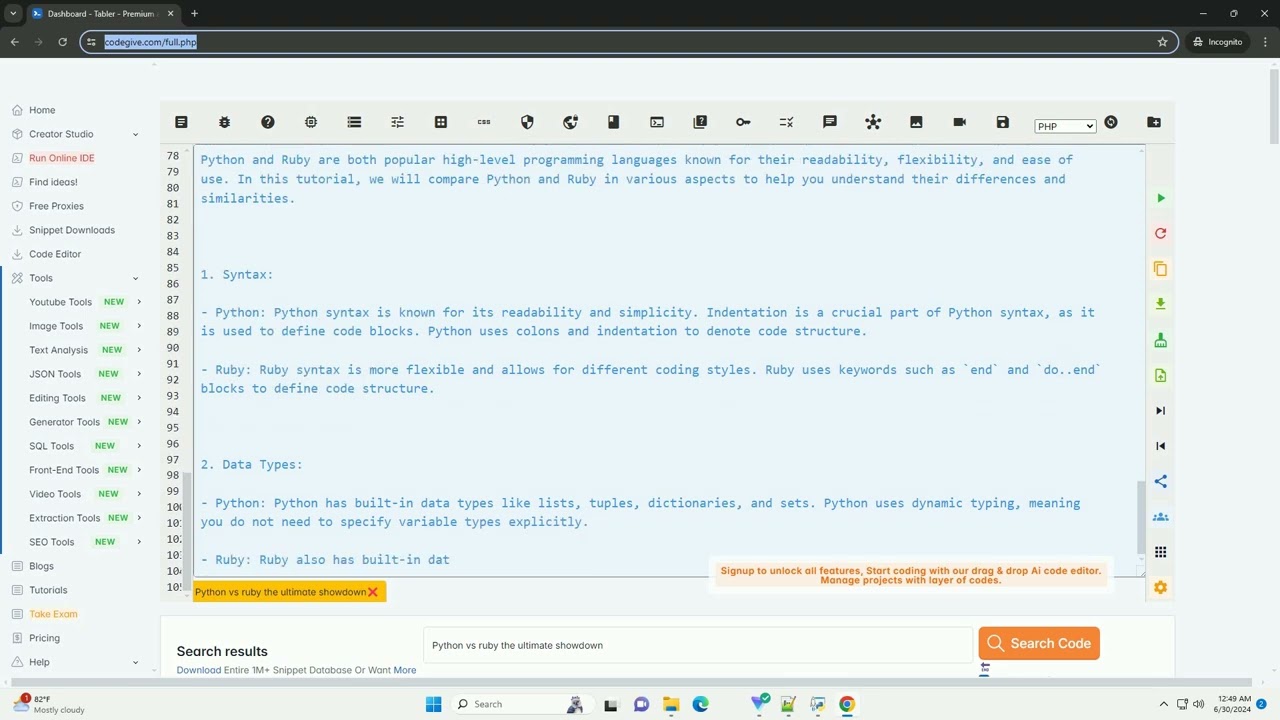
Task: Open the orange settings gear icon
Action: (1161, 588)
